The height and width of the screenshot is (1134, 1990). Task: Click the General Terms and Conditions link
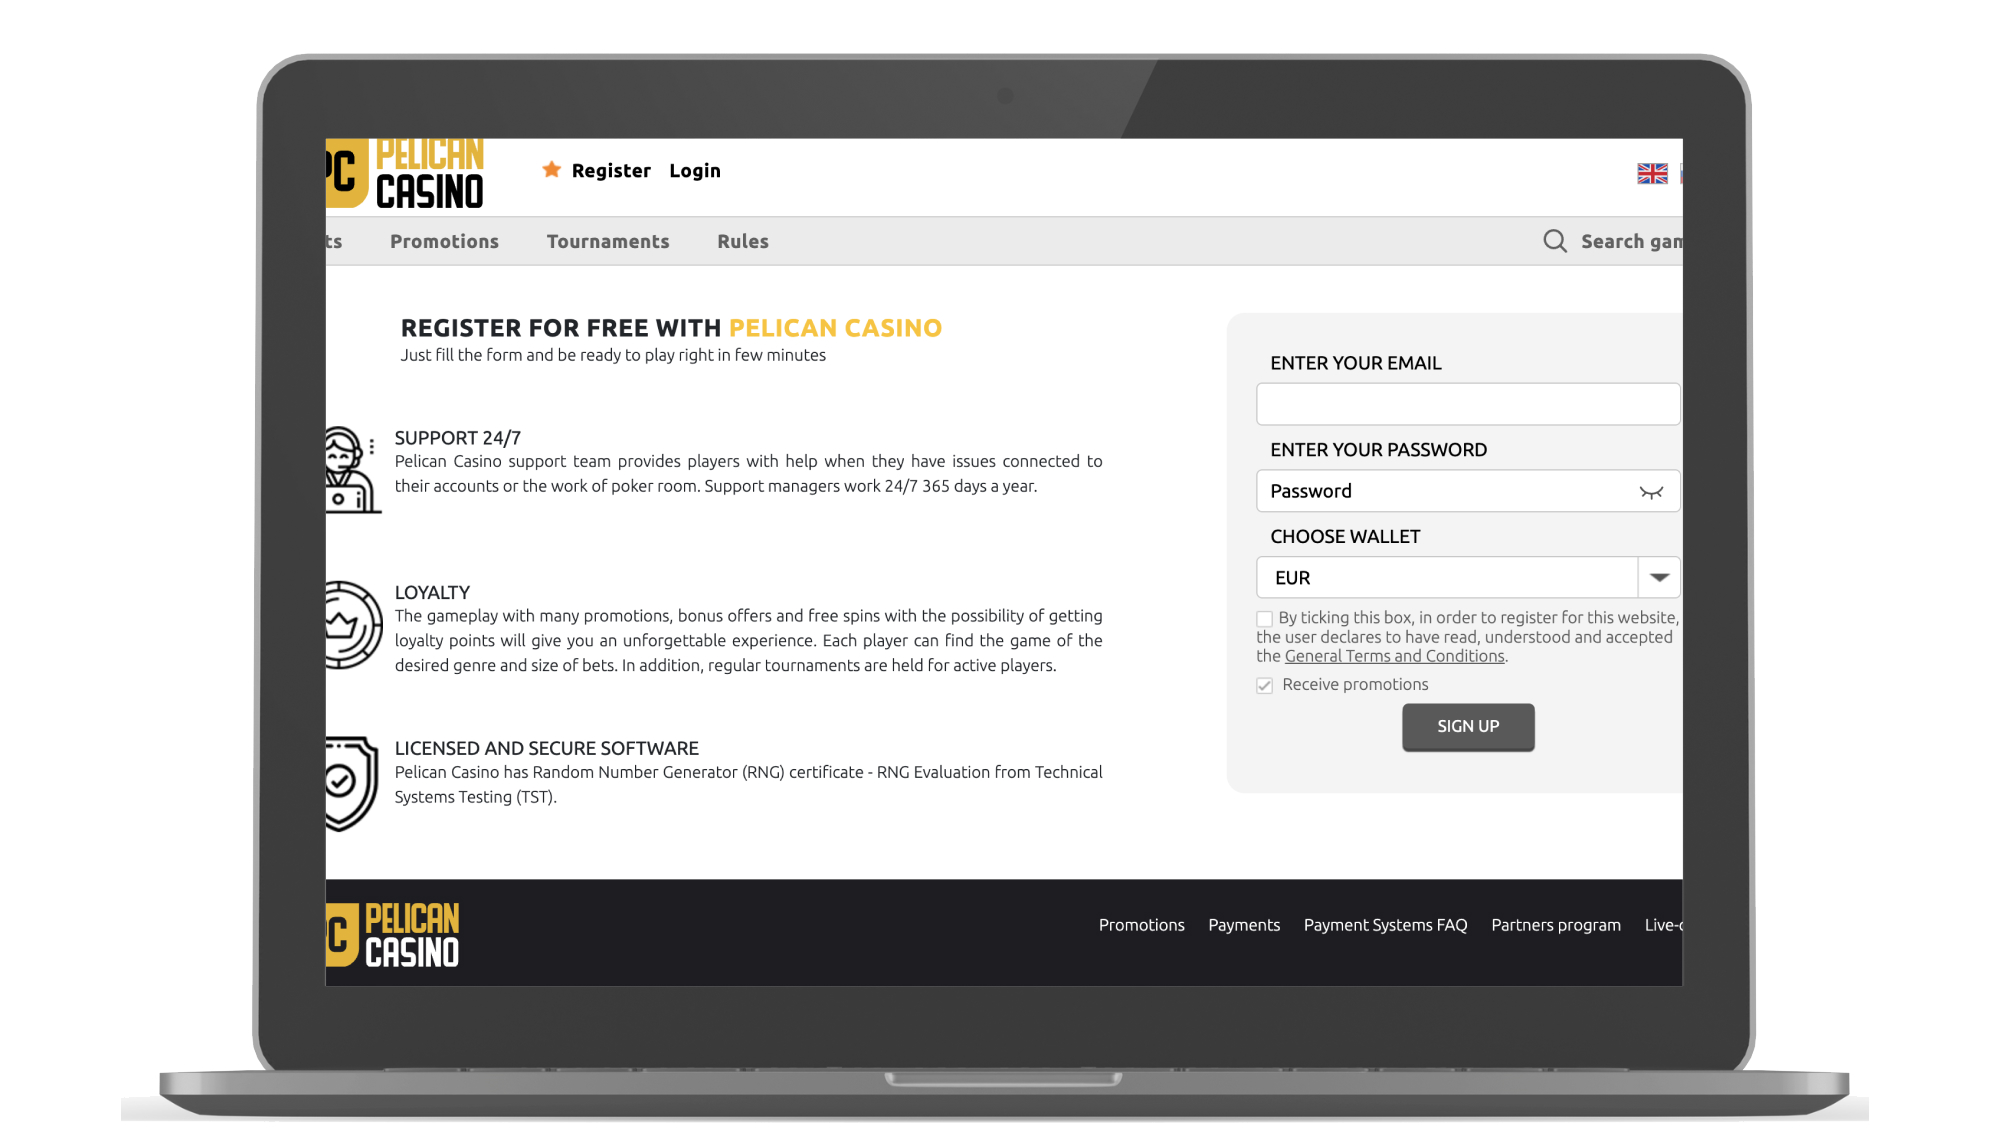(x=1393, y=656)
